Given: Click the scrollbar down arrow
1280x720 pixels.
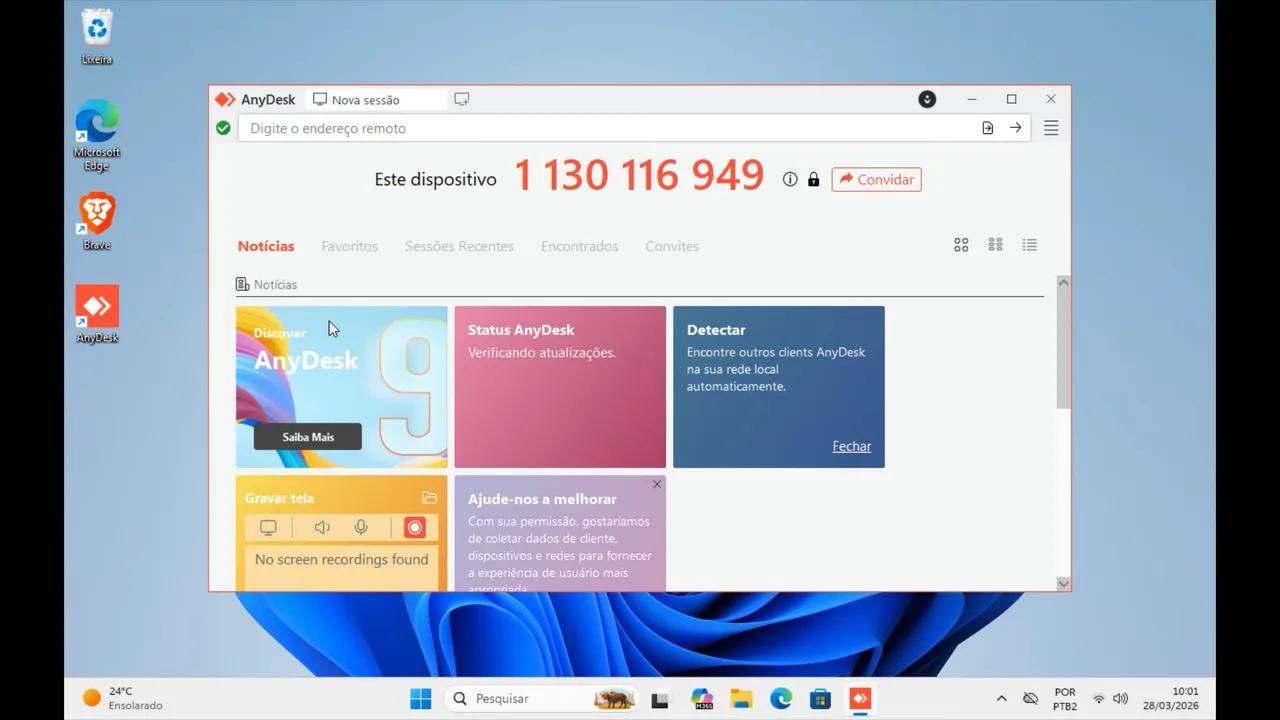Looking at the screenshot, I should pos(1063,584).
